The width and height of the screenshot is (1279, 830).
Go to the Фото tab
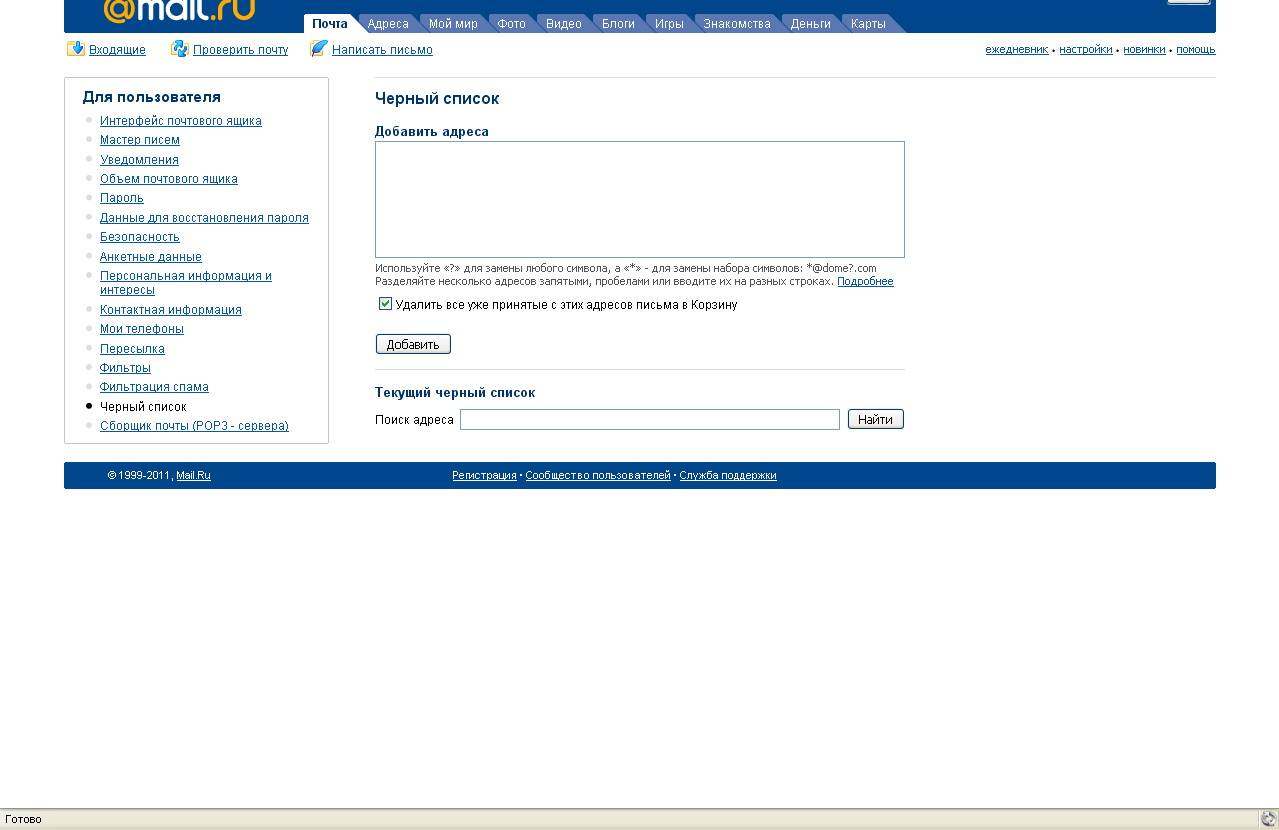(511, 24)
